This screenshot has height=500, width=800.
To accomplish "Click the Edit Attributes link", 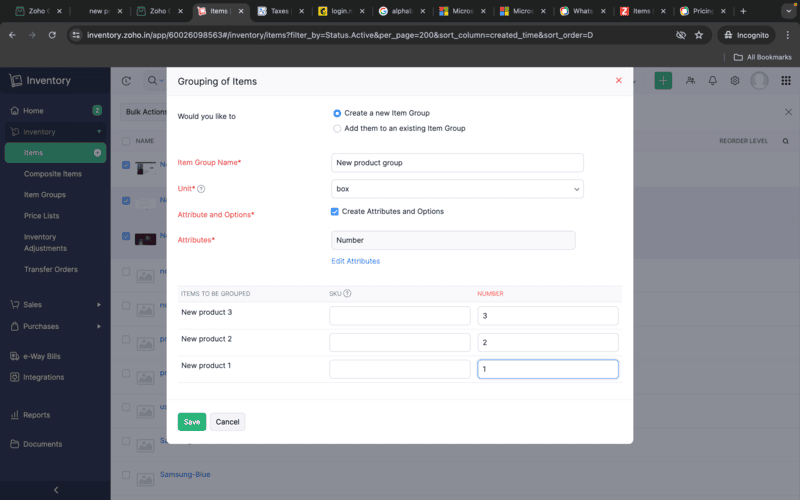I will click(355, 261).
